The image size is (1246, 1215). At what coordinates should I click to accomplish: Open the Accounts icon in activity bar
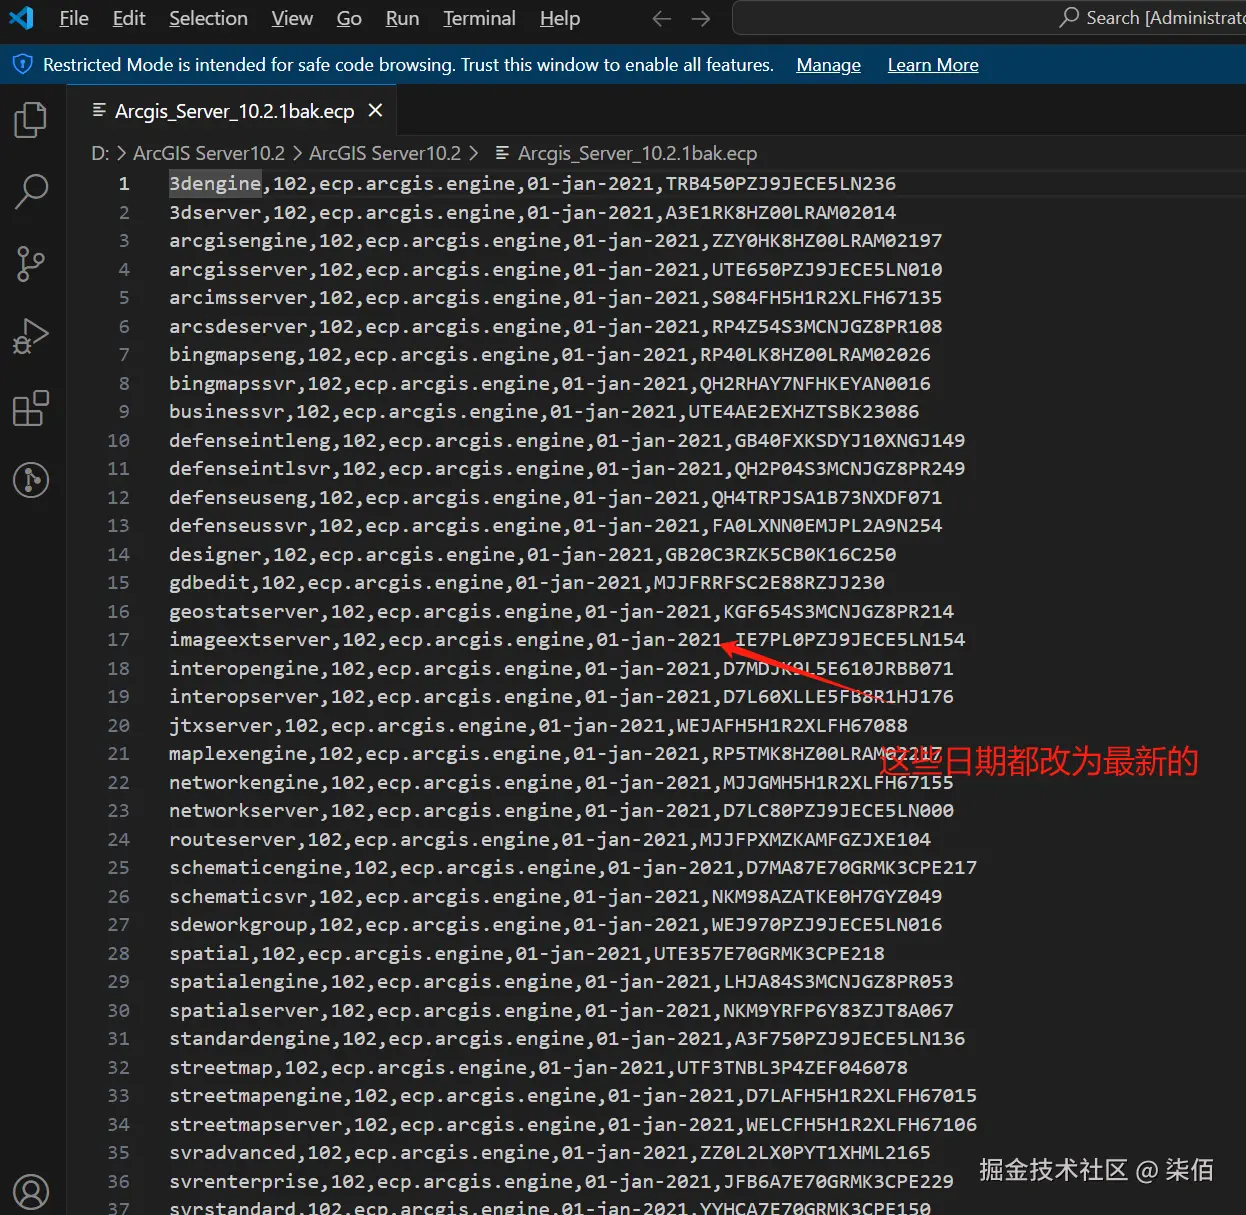coord(31,1192)
